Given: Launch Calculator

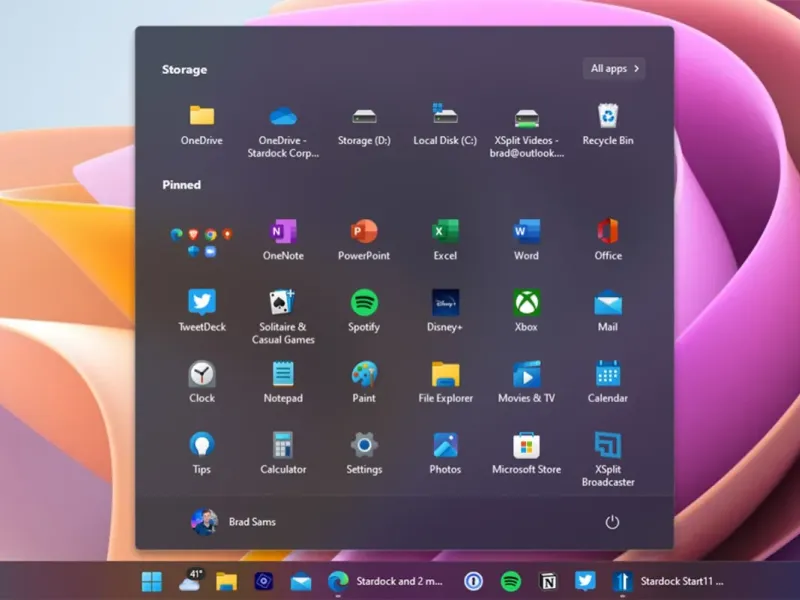Looking at the screenshot, I should tap(283, 454).
